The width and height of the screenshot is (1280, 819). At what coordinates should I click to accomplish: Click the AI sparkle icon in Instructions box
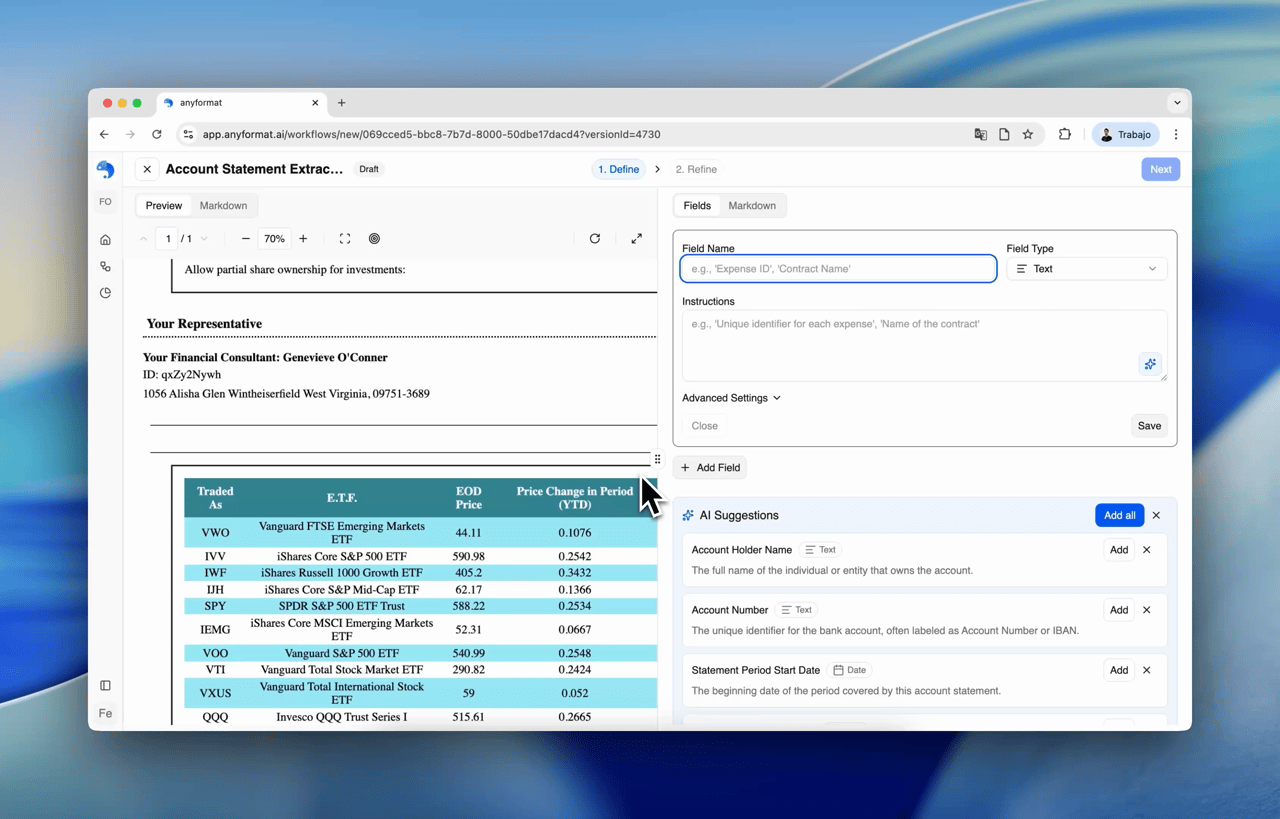point(1150,365)
